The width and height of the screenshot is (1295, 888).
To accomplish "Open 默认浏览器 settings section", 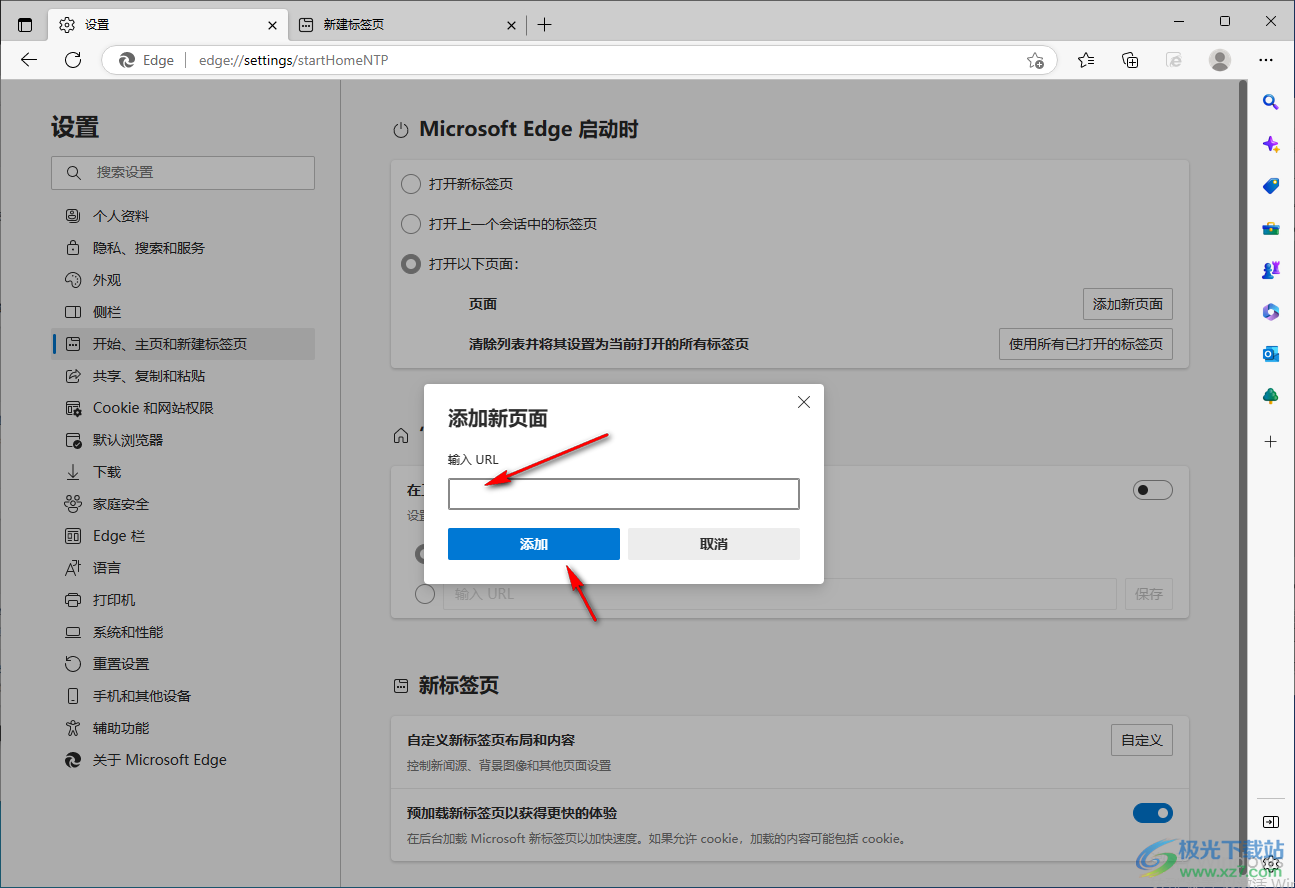I will pyautogui.click(x=183, y=440).
